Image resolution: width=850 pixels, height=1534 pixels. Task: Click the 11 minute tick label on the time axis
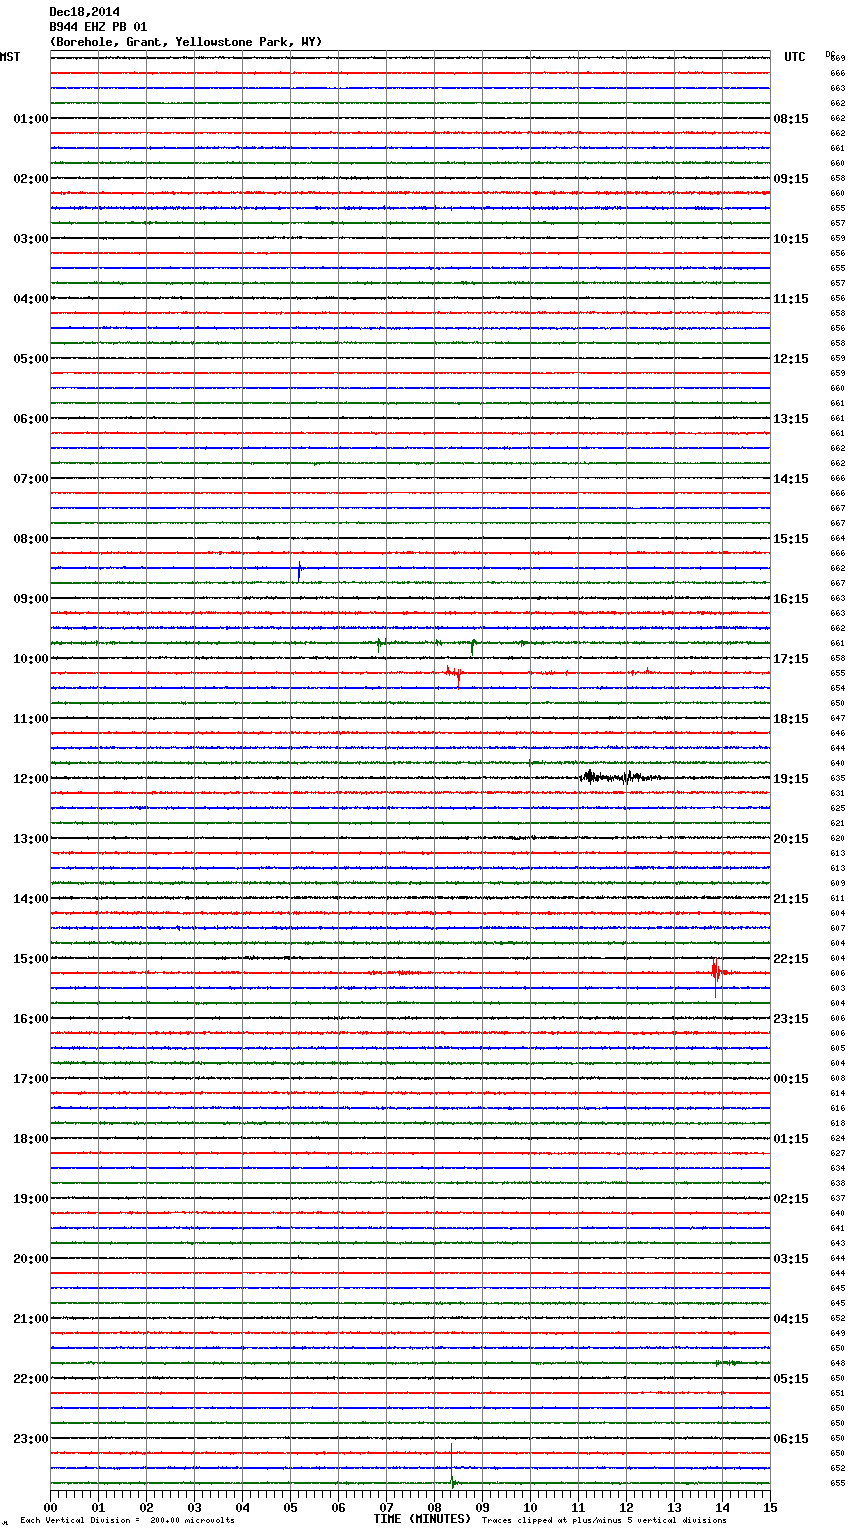coord(578,1507)
